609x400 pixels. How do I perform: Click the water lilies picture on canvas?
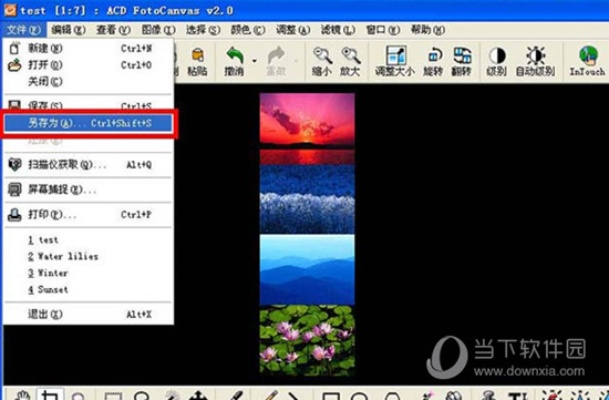tap(307, 341)
